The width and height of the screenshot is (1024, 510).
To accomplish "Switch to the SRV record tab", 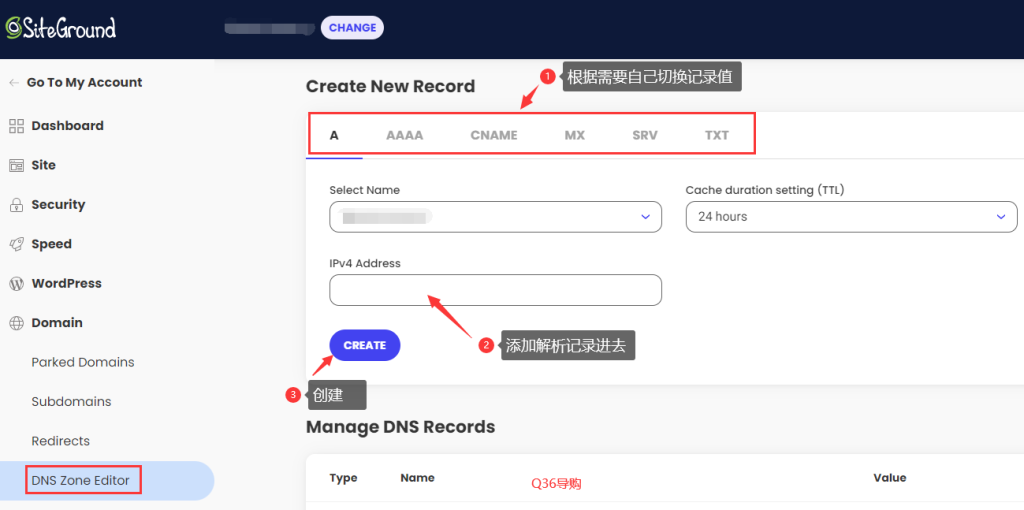I will tap(645, 136).
